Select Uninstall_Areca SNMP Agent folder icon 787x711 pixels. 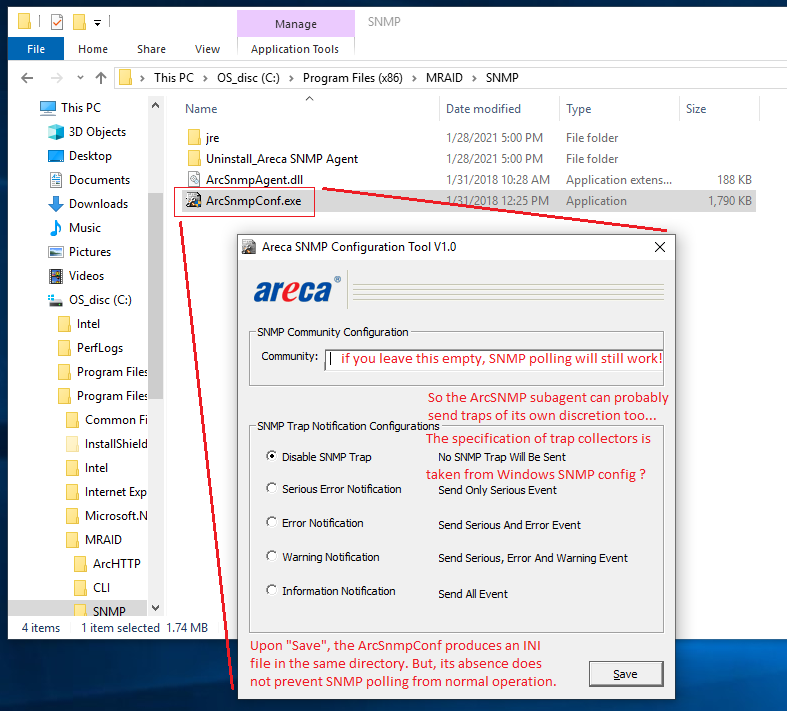[194, 159]
